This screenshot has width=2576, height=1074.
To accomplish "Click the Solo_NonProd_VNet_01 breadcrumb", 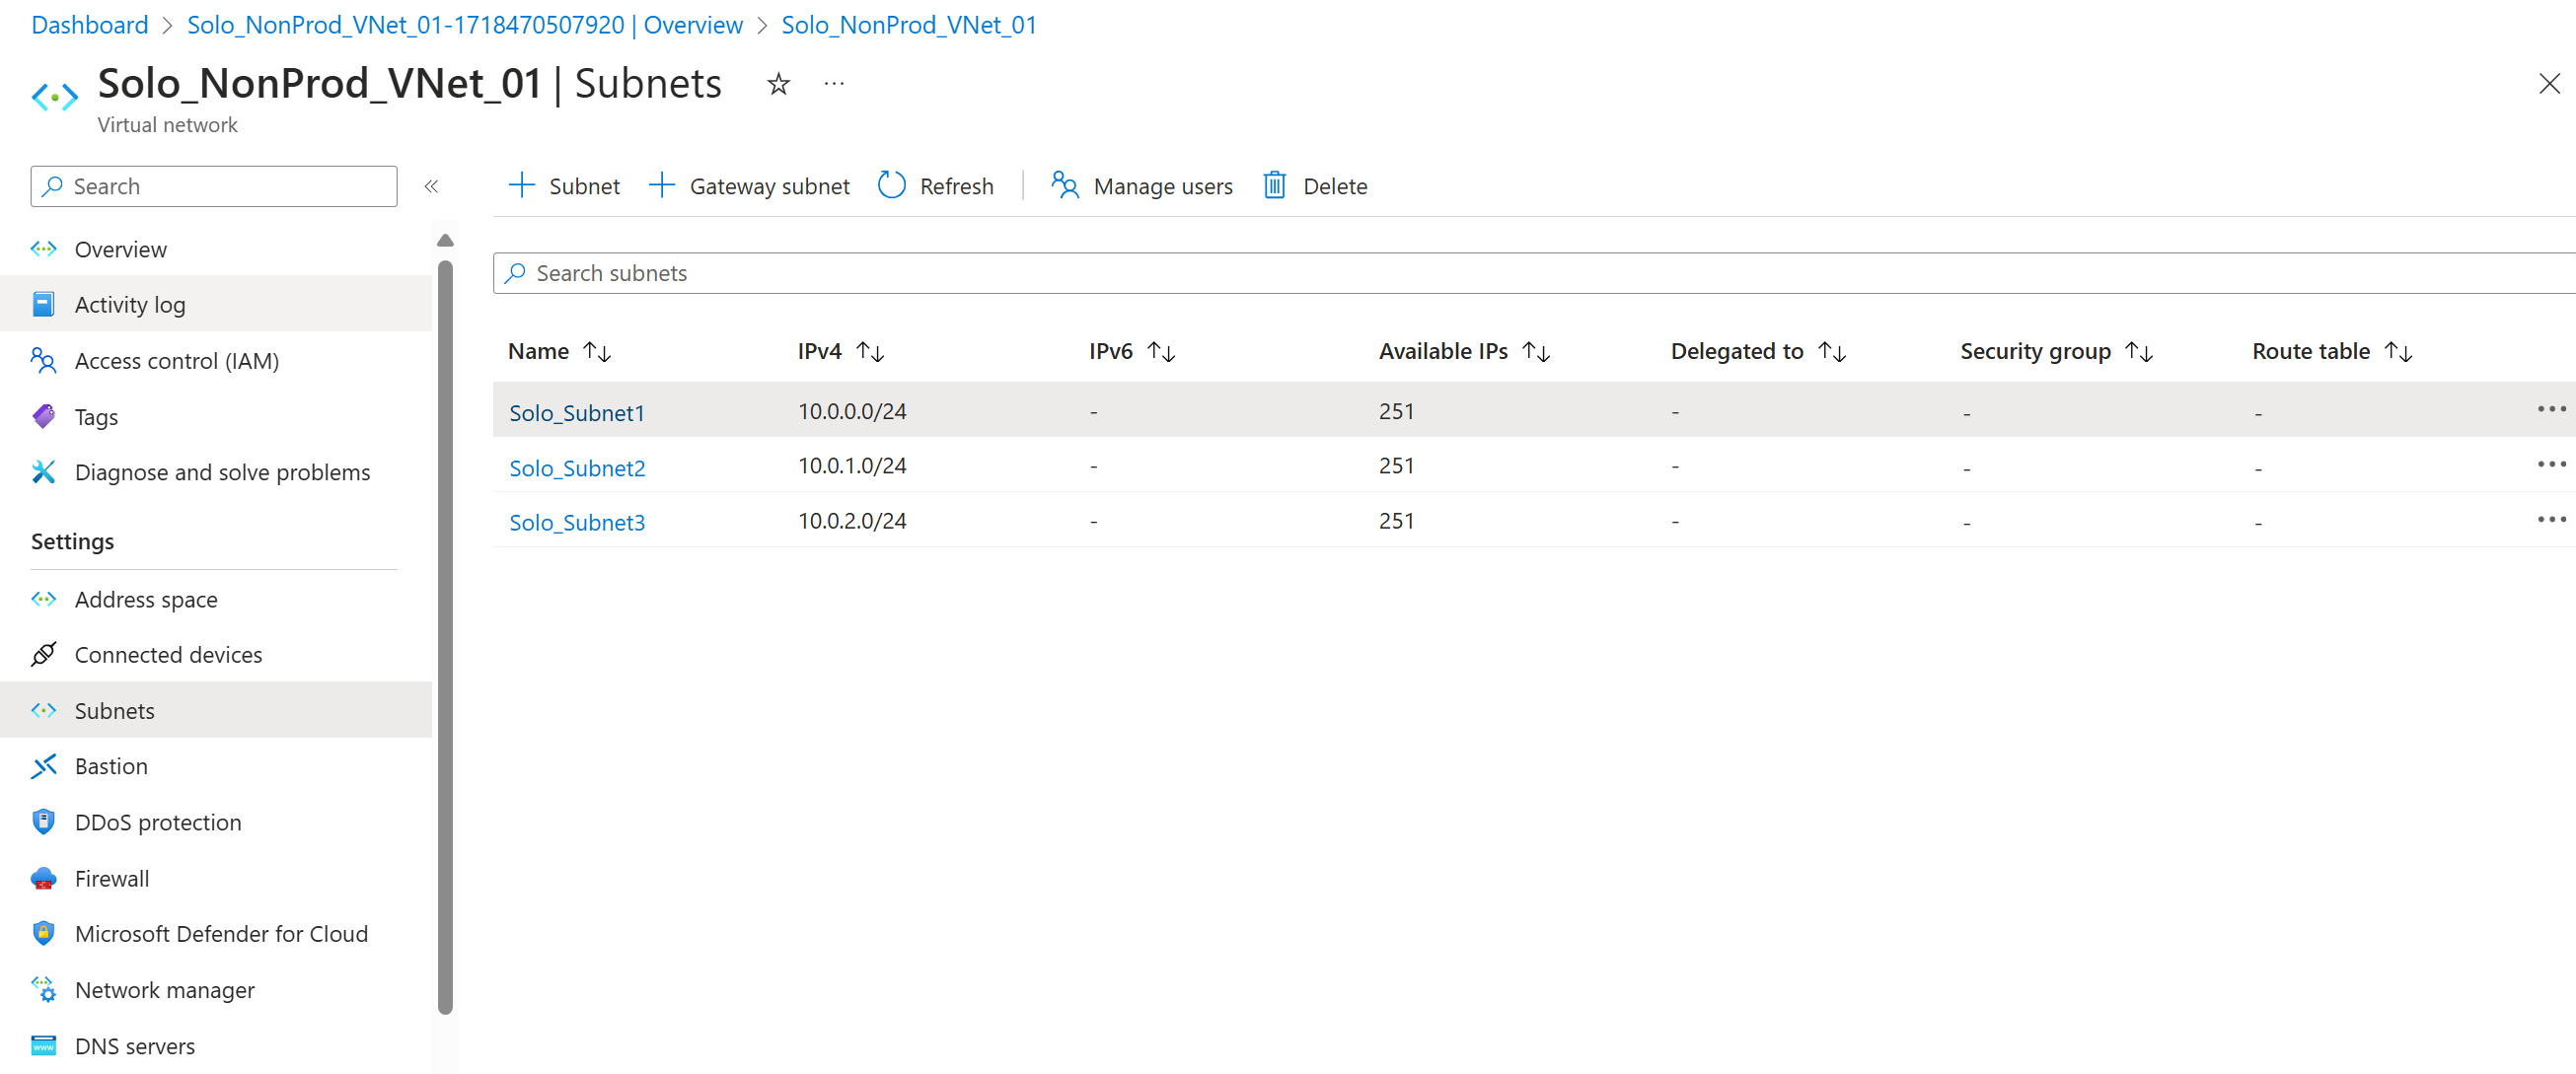I will 909,24.
